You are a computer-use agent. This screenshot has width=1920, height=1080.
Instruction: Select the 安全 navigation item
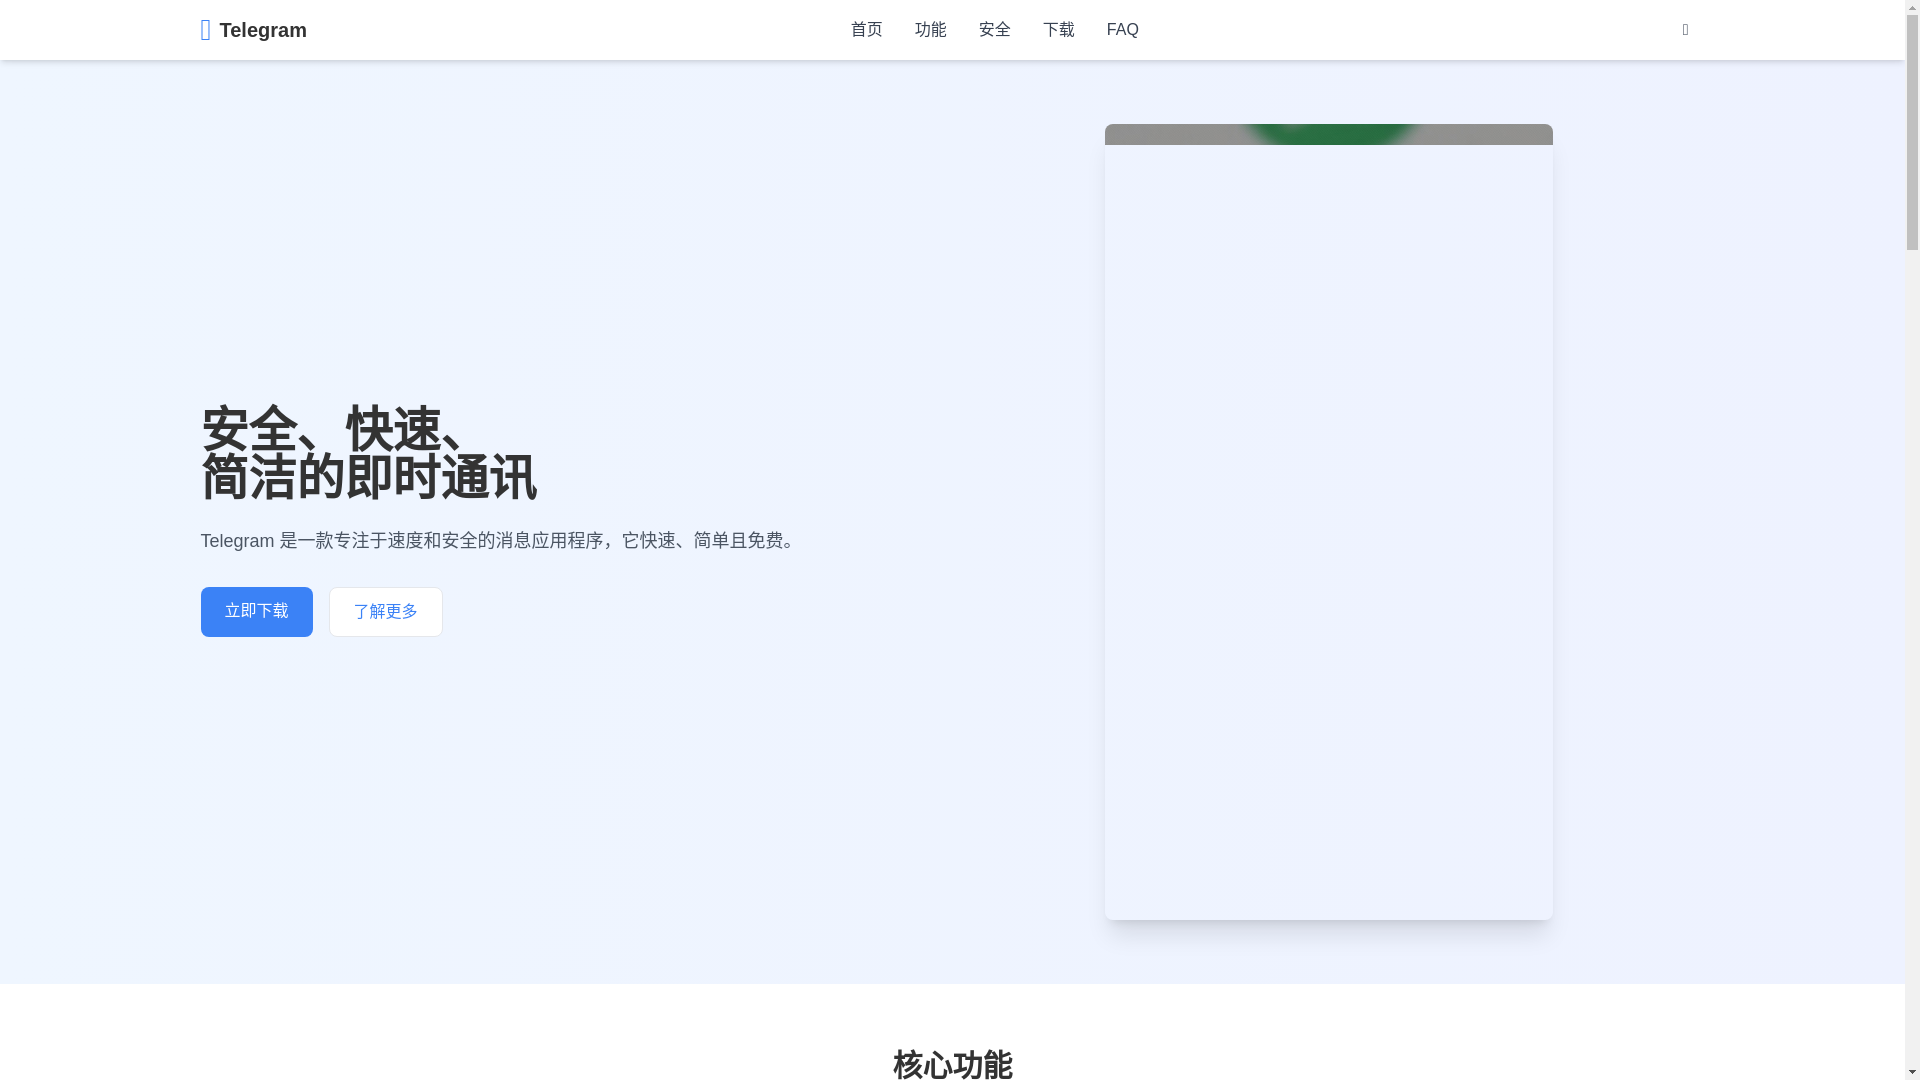pos(994,30)
